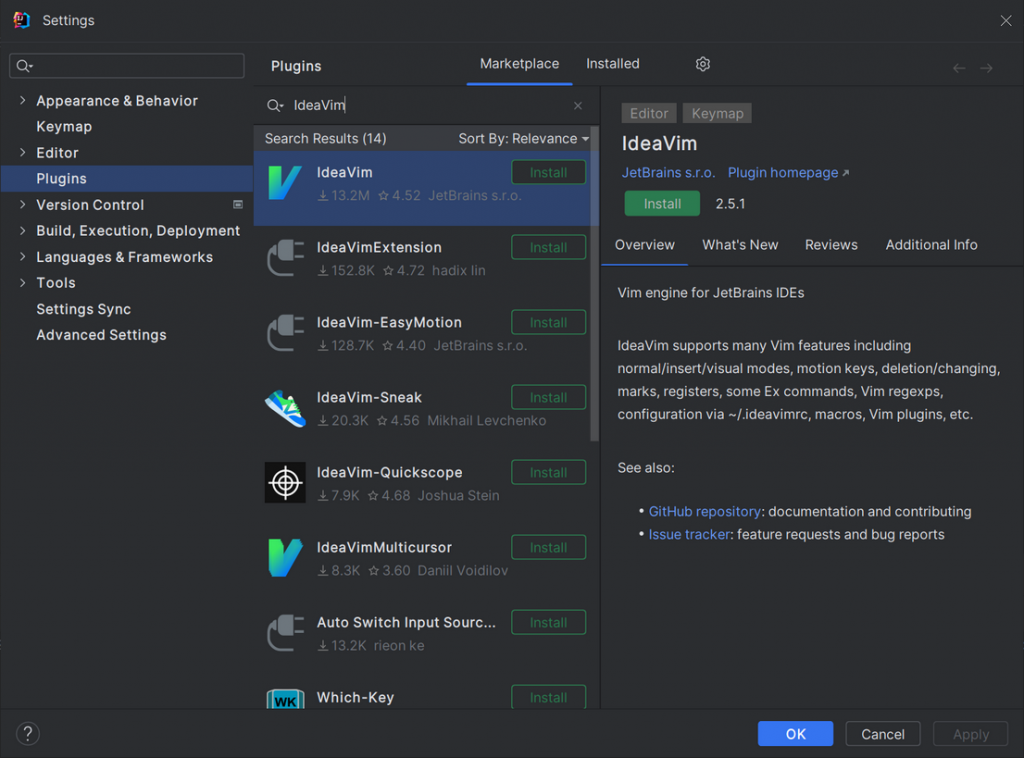The image size is (1024, 758).
Task: Select the IdeaVim-Sneak sneaker icon
Action: 285,408
